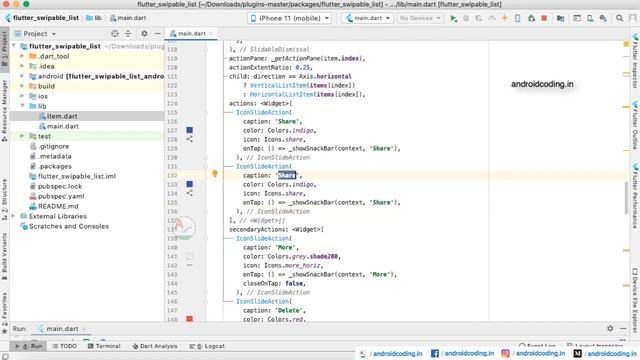
Task: Open the Search Everywhere magnifier icon
Action: click(620, 18)
